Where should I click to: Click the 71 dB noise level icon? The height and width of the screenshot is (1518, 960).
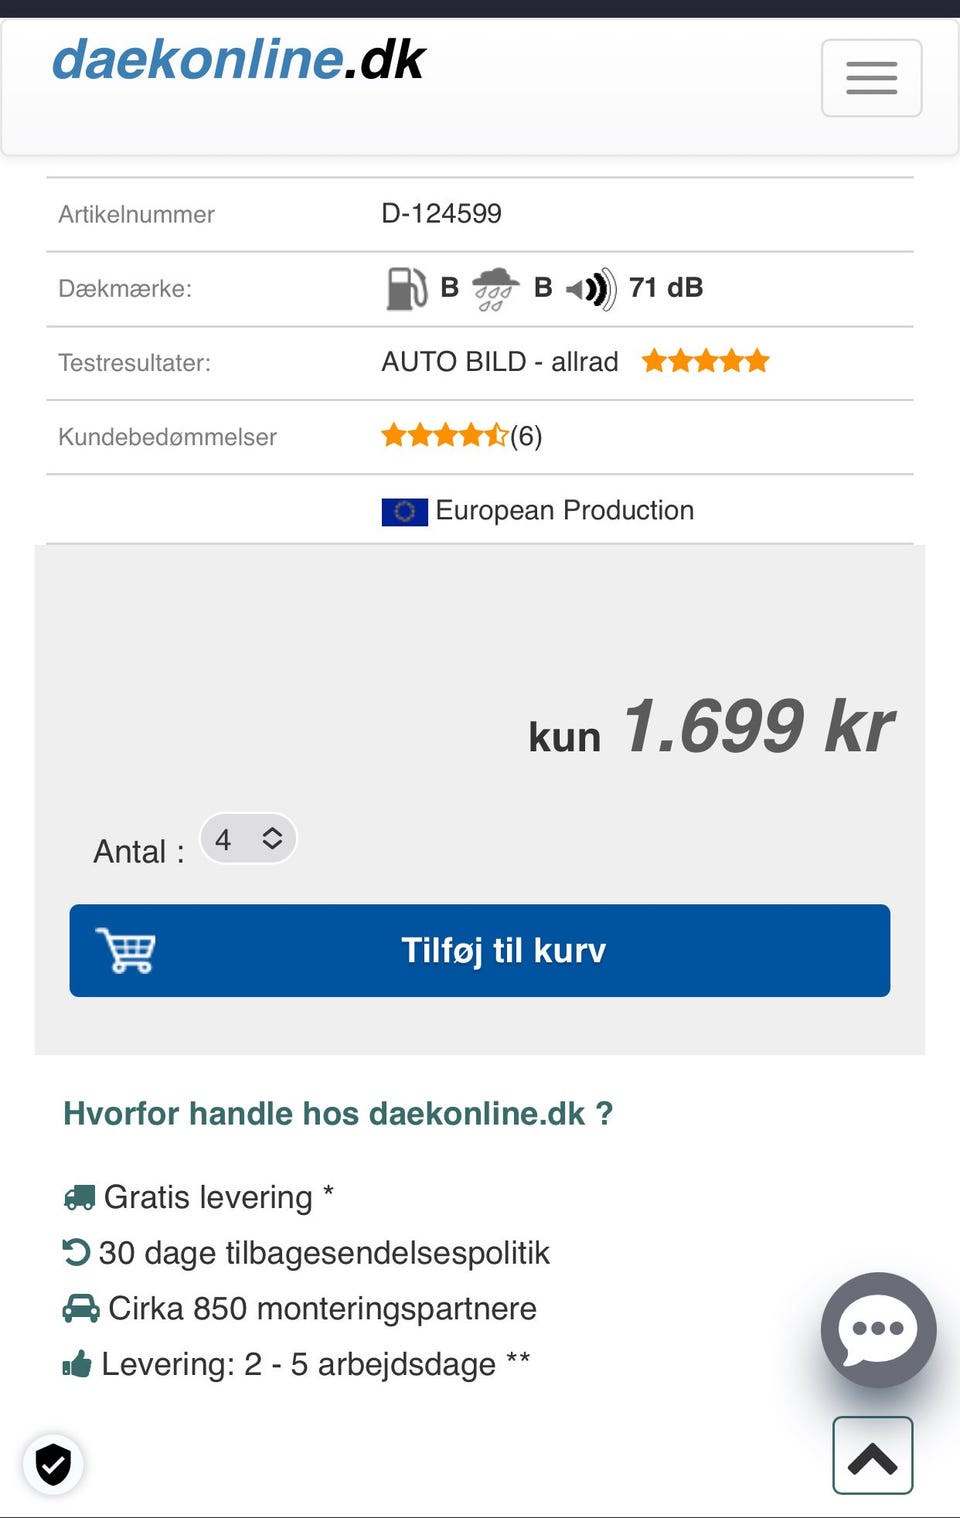click(592, 289)
